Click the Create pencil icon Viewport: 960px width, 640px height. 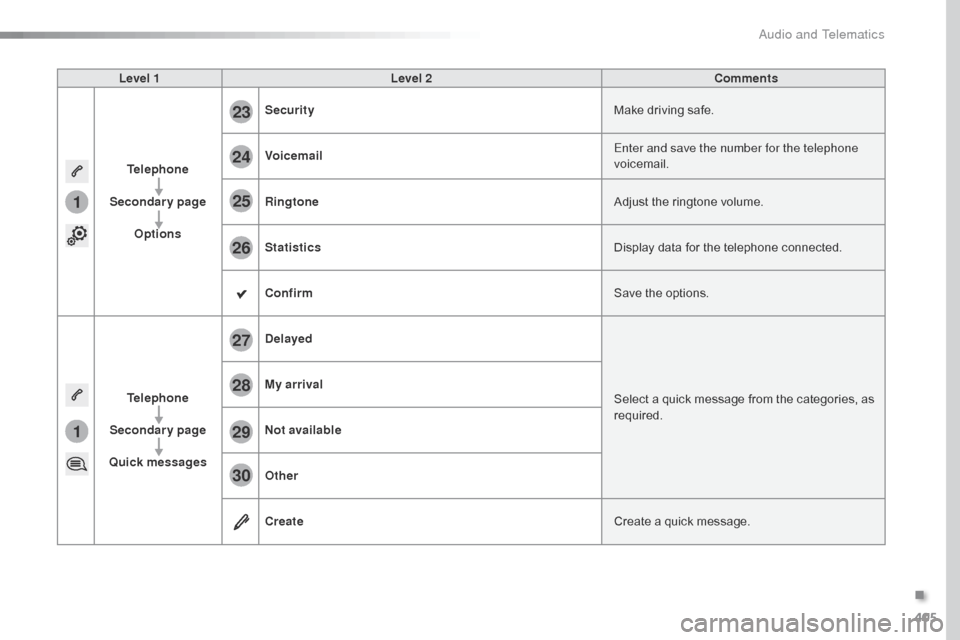point(241,522)
